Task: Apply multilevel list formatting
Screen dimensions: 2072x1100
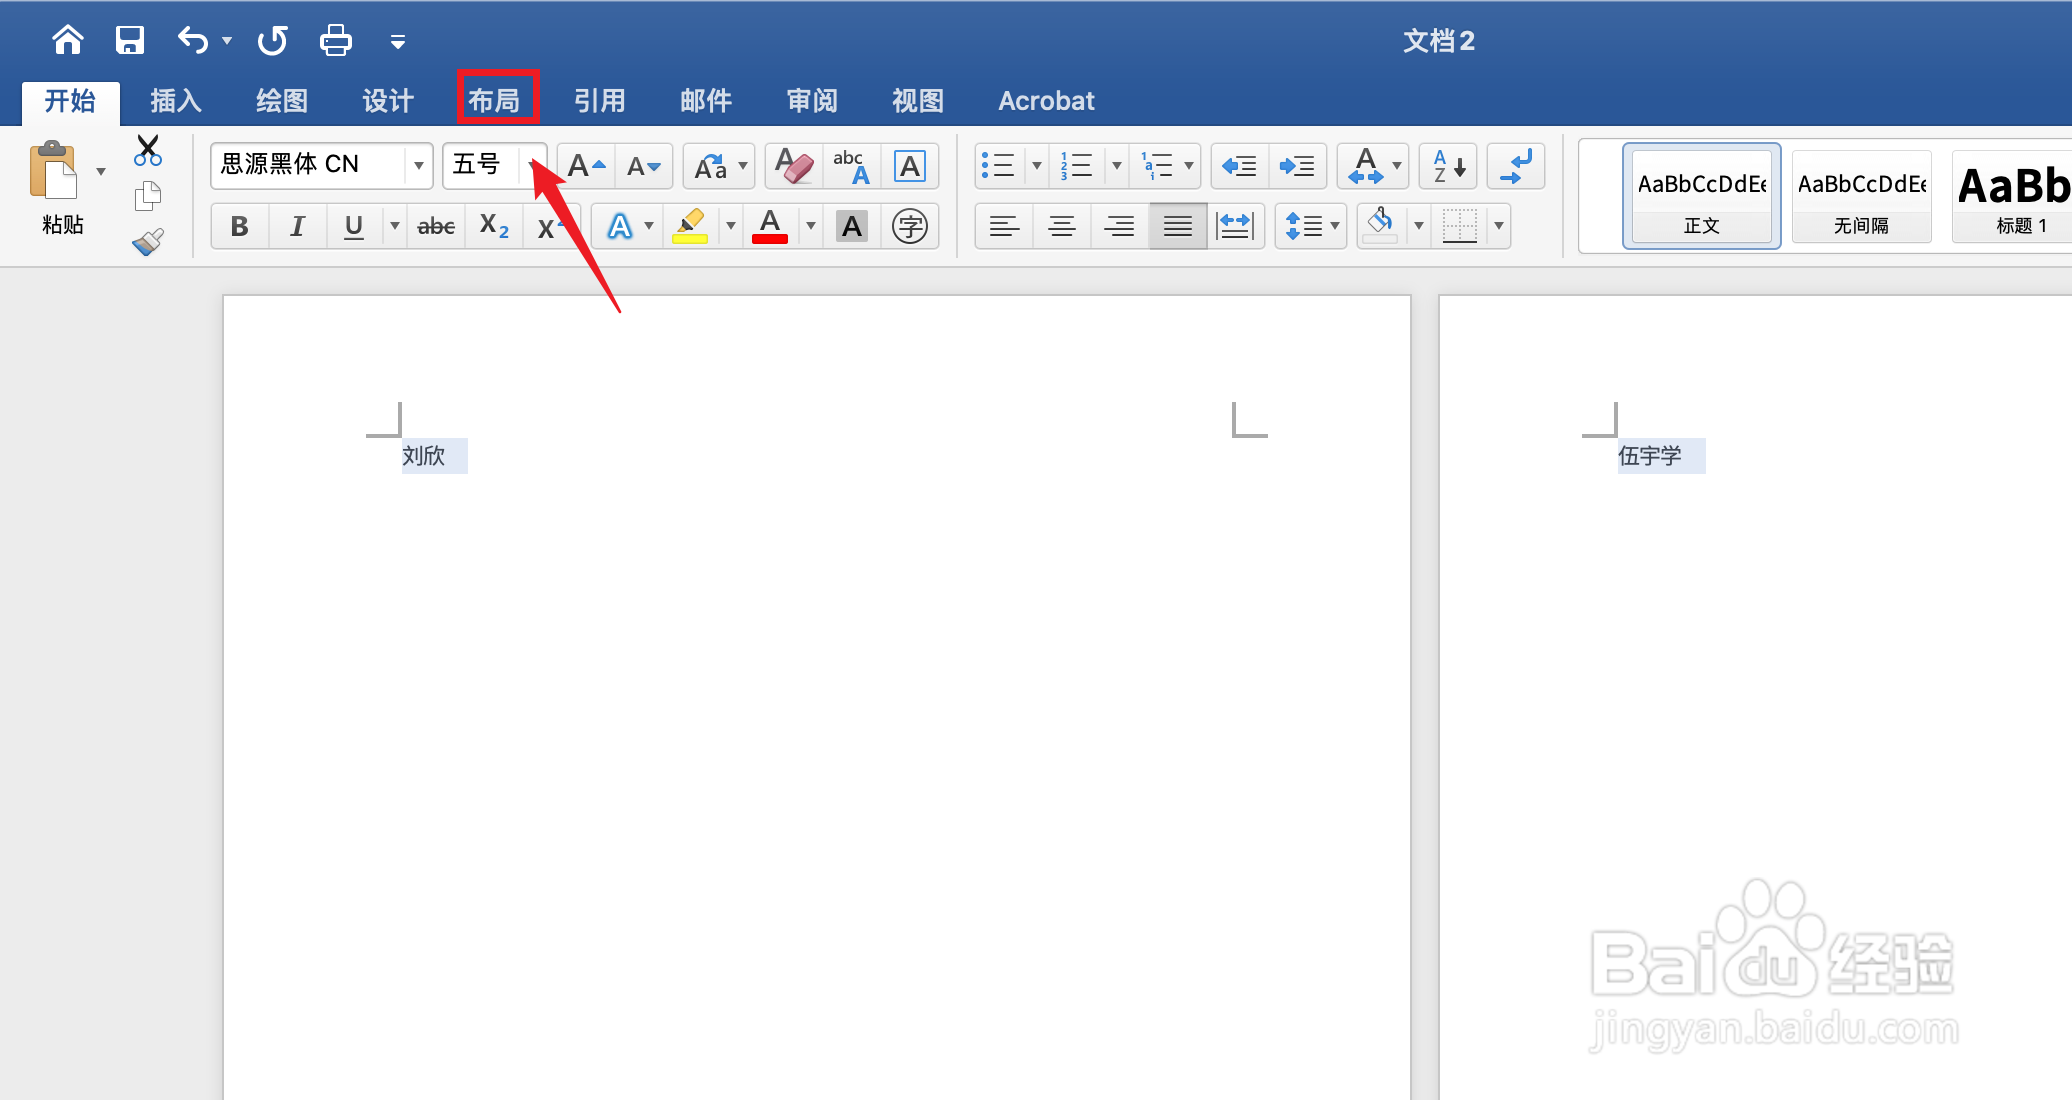Action: tap(1157, 166)
